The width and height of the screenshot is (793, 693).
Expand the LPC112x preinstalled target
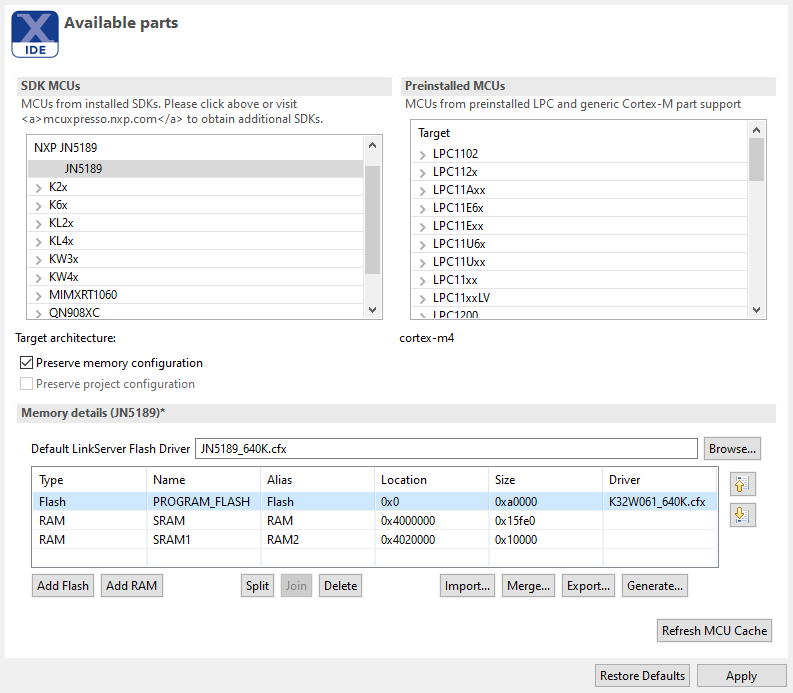pyautogui.click(x=423, y=173)
